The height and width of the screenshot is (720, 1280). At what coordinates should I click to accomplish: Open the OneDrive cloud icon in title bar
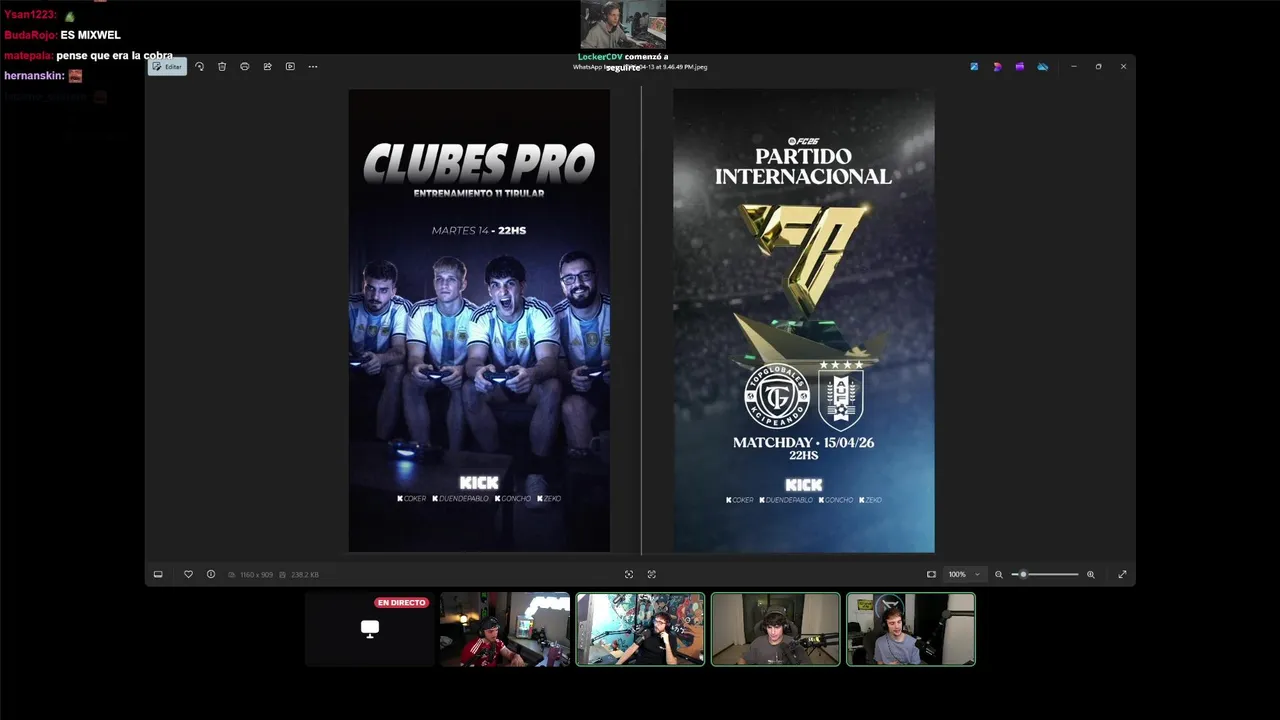click(1042, 67)
